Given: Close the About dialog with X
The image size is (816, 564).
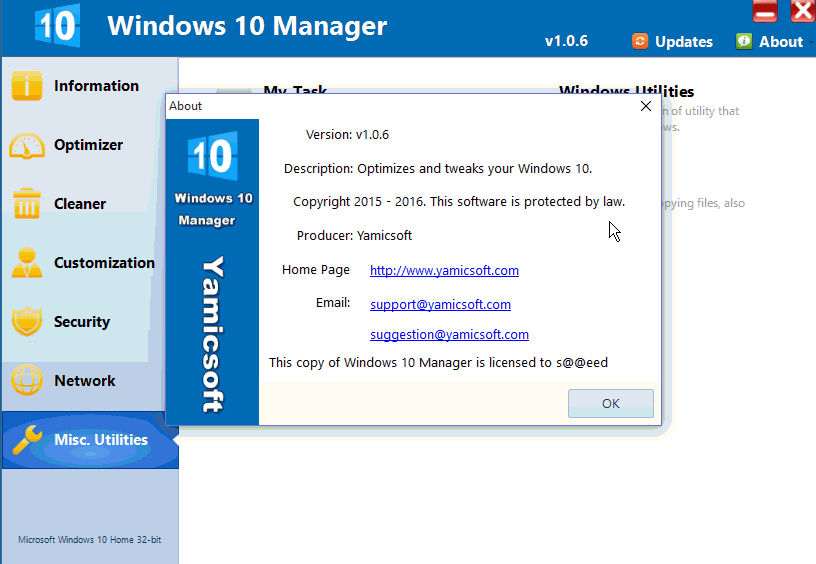Looking at the screenshot, I should 645,106.
